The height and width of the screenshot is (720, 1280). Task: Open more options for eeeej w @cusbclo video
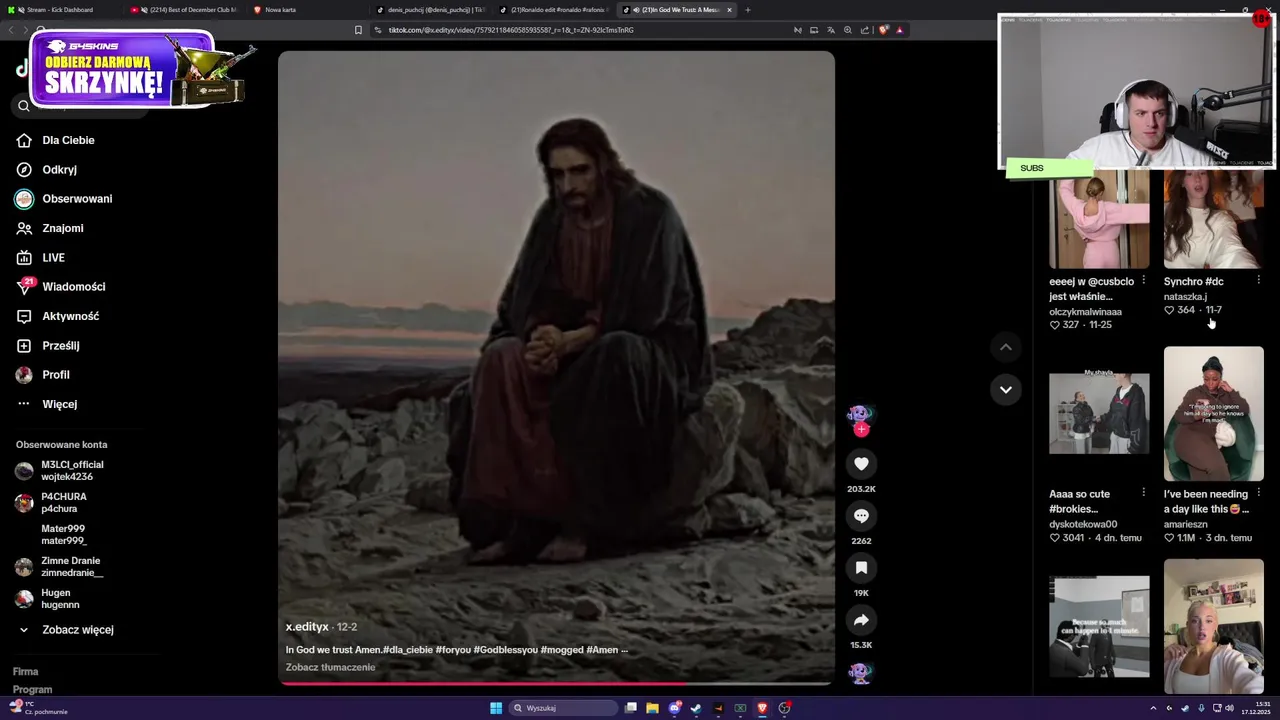(1143, 280)
